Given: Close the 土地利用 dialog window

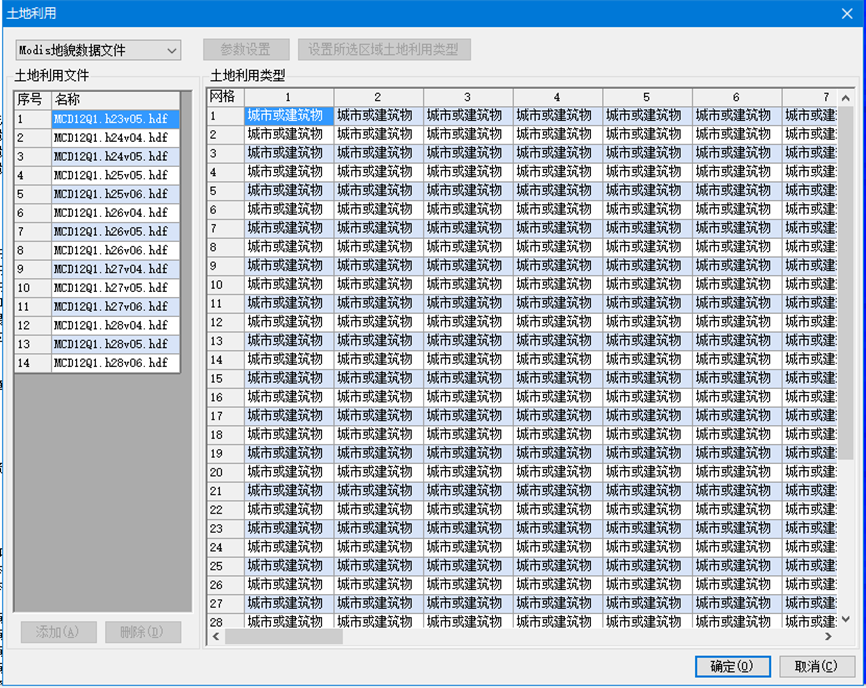Looking at the screenshot, I should 846,13.
